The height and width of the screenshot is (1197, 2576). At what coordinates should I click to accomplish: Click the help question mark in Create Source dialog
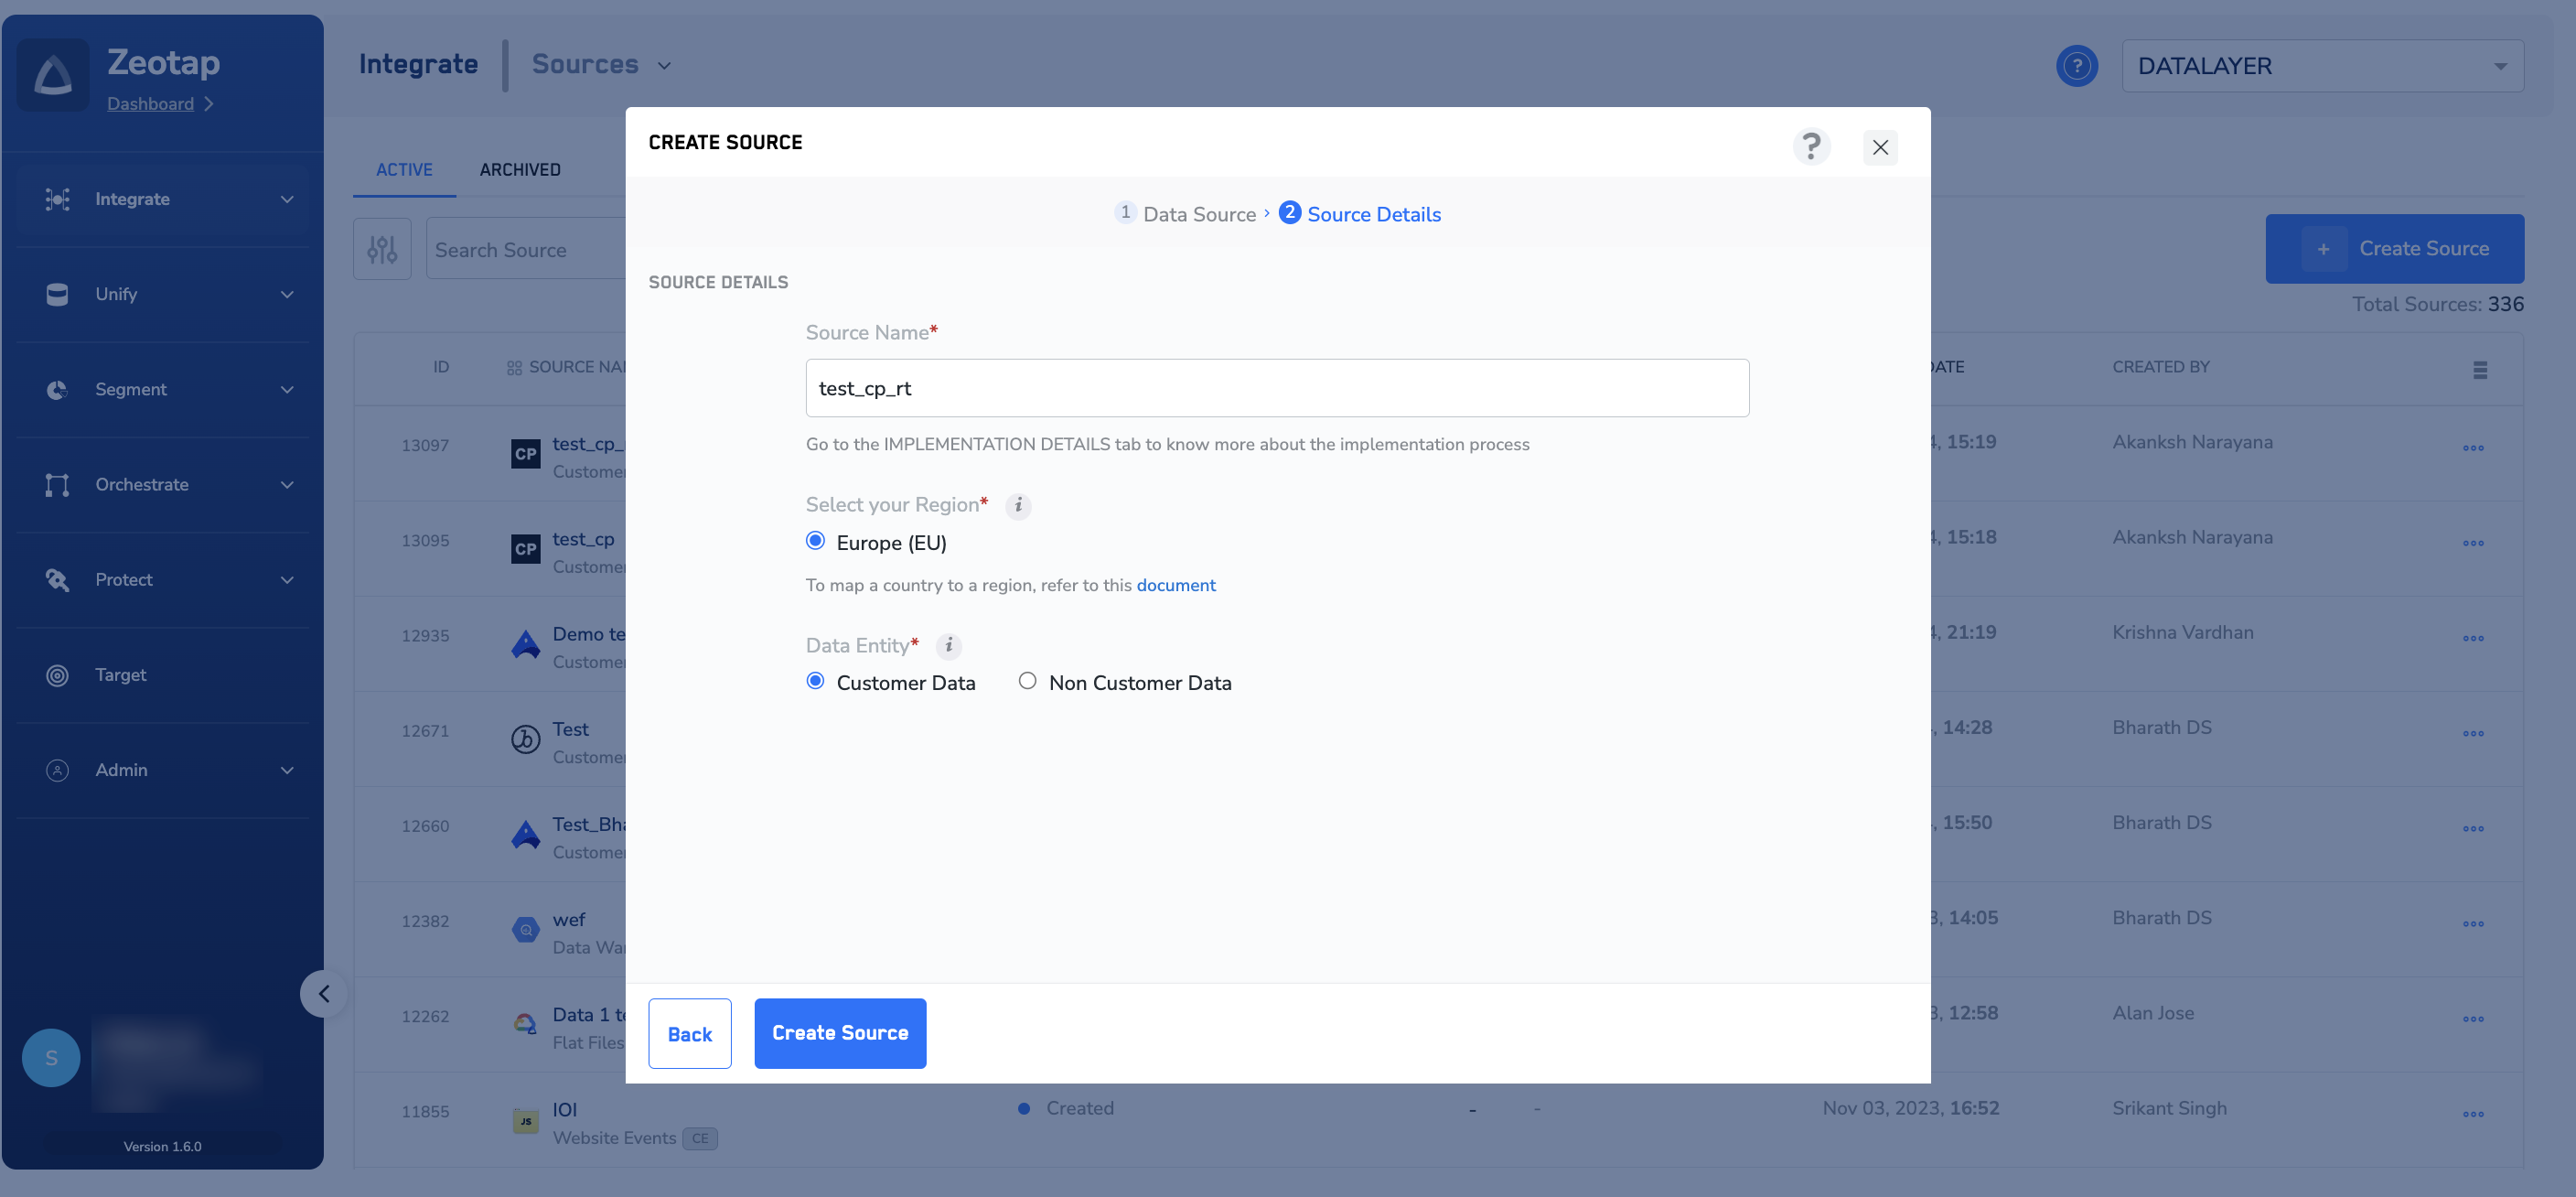coord(1810,146)
